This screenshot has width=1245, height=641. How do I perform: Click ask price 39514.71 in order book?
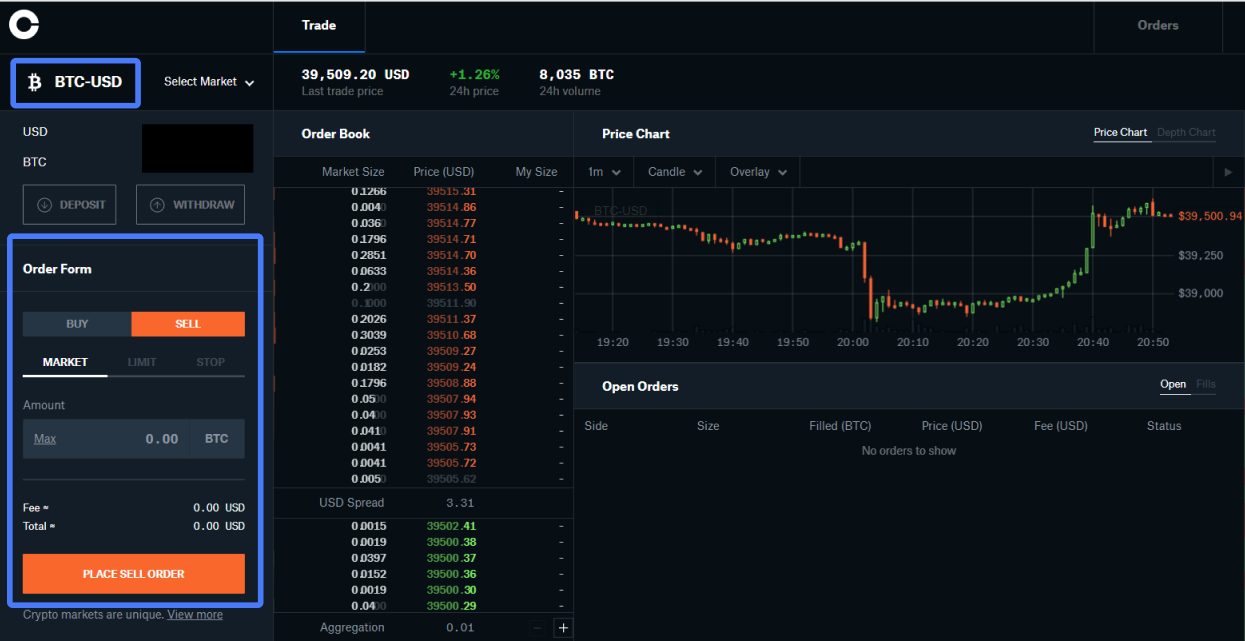pyautogui.click(x=451, y=239)
